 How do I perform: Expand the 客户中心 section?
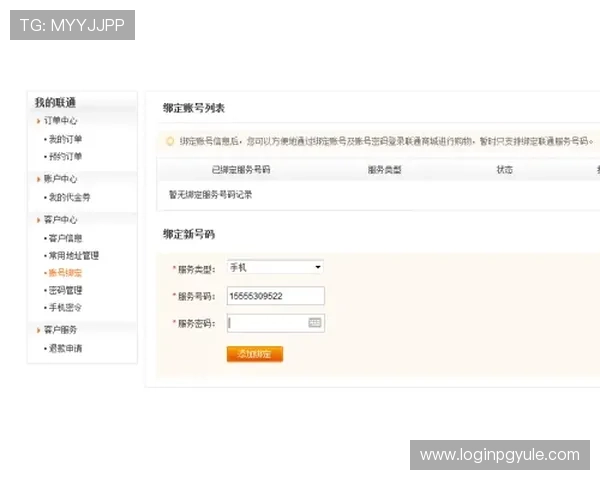pyautogui.click(x=60, y=220)
